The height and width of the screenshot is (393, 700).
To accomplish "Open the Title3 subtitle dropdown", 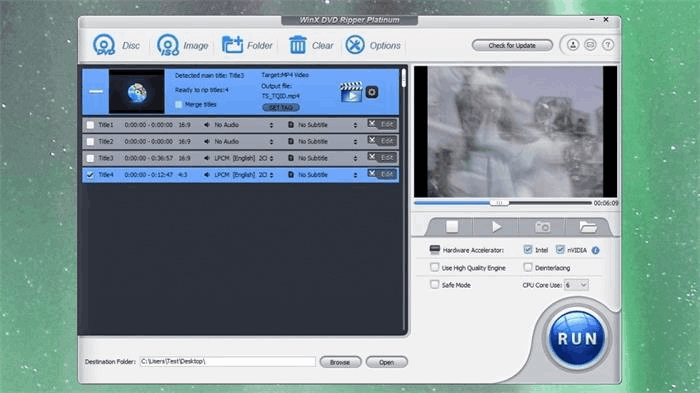I will pyautogui.click(x=355, y=158).
